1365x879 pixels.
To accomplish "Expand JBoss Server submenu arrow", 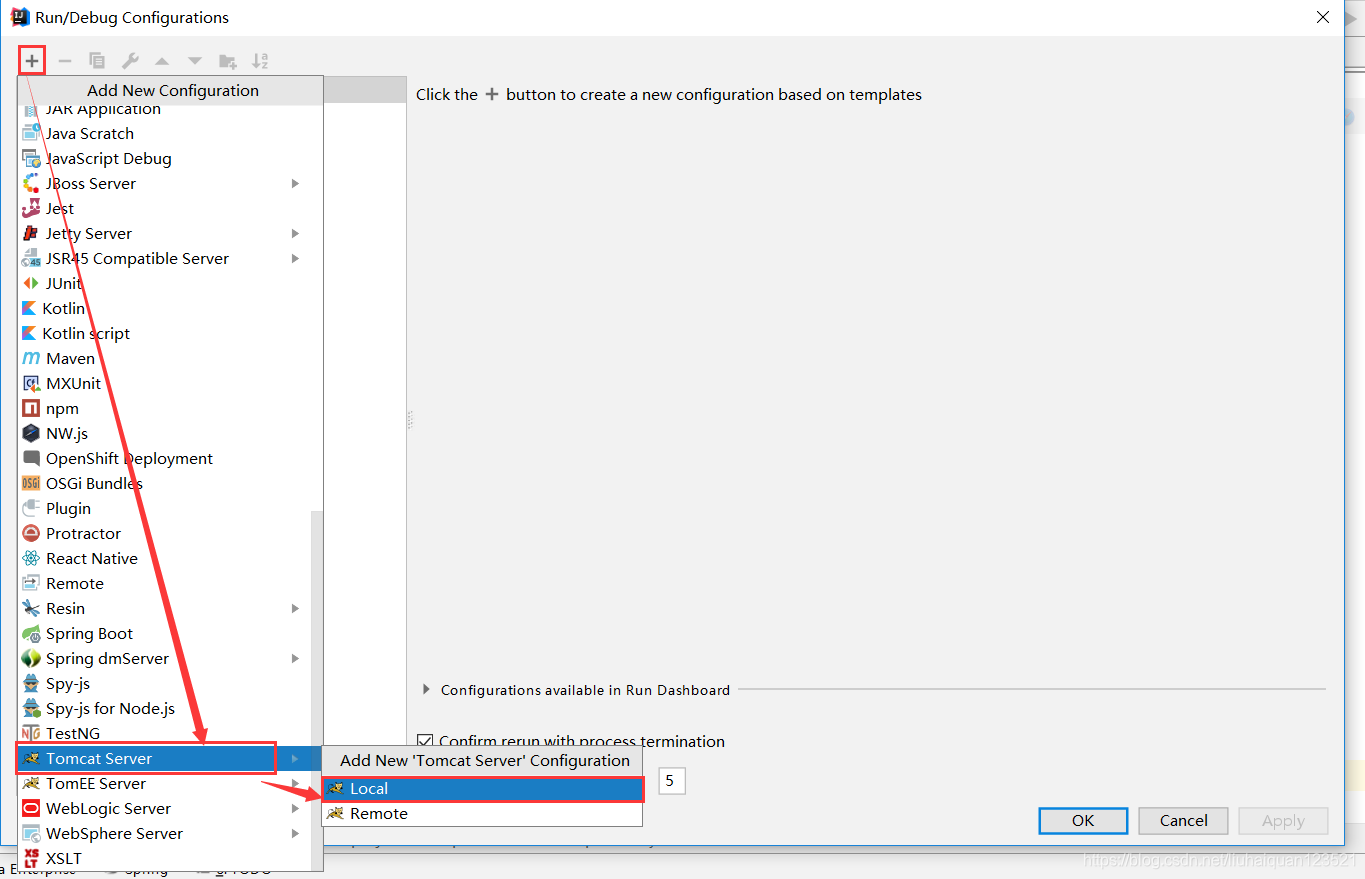I will tap(295, 183).
